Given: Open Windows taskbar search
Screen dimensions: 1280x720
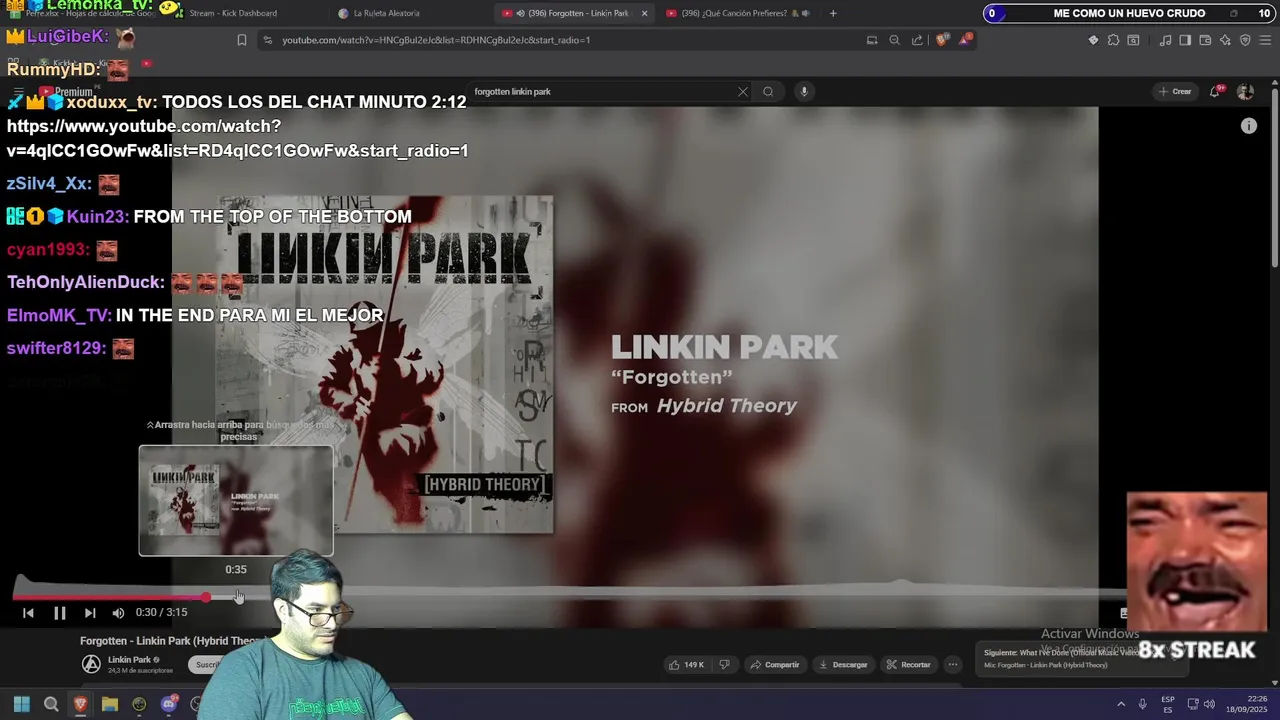Looking at the screenshot, I should coord(51,704).
